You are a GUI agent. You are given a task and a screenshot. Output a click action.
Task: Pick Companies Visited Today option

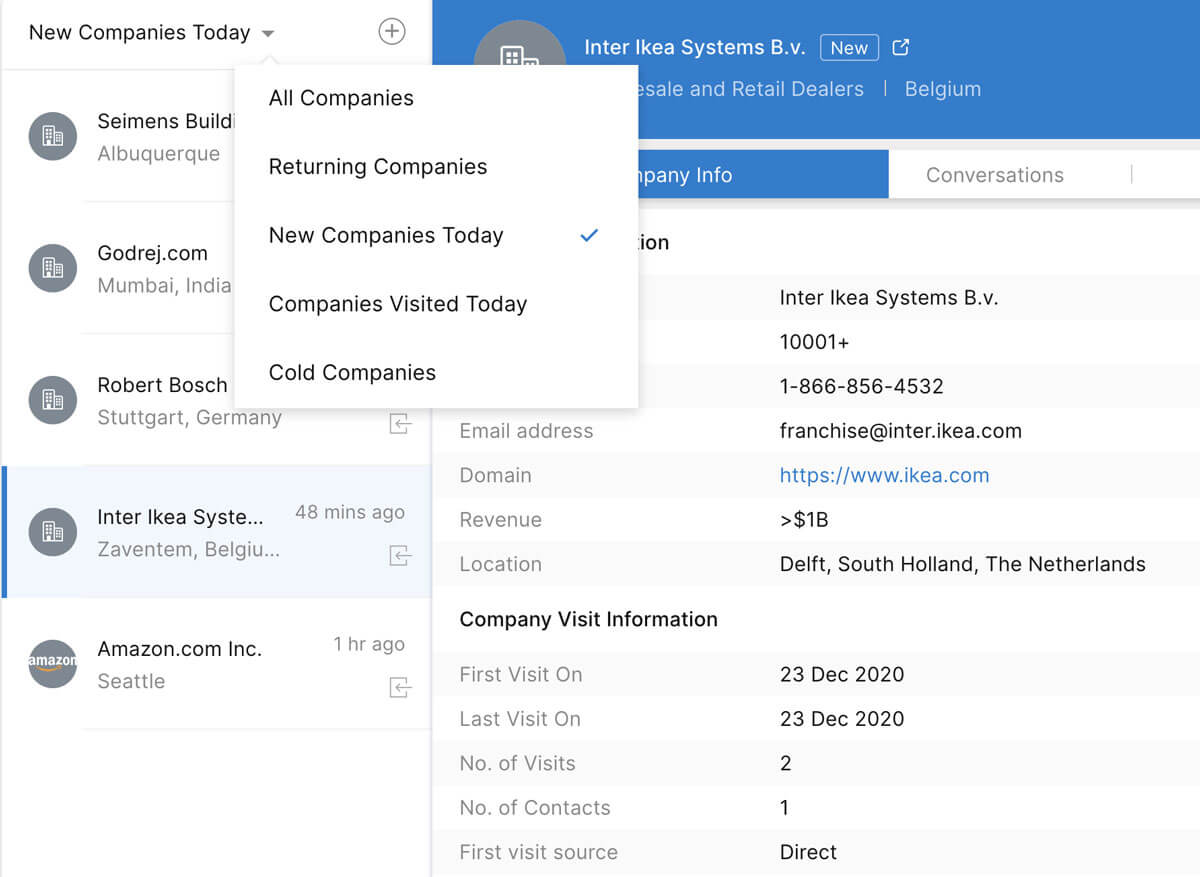coord(397,304)
